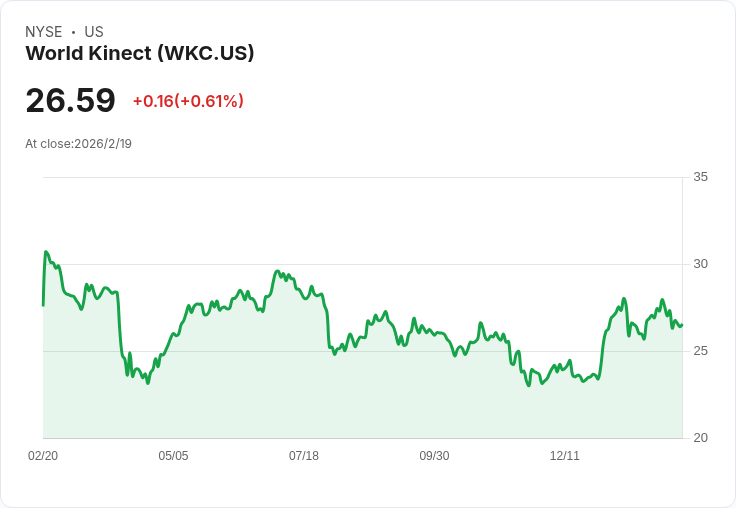Click the 30 price axis label
Screen dimensions: 736x508
click(700, 264)
